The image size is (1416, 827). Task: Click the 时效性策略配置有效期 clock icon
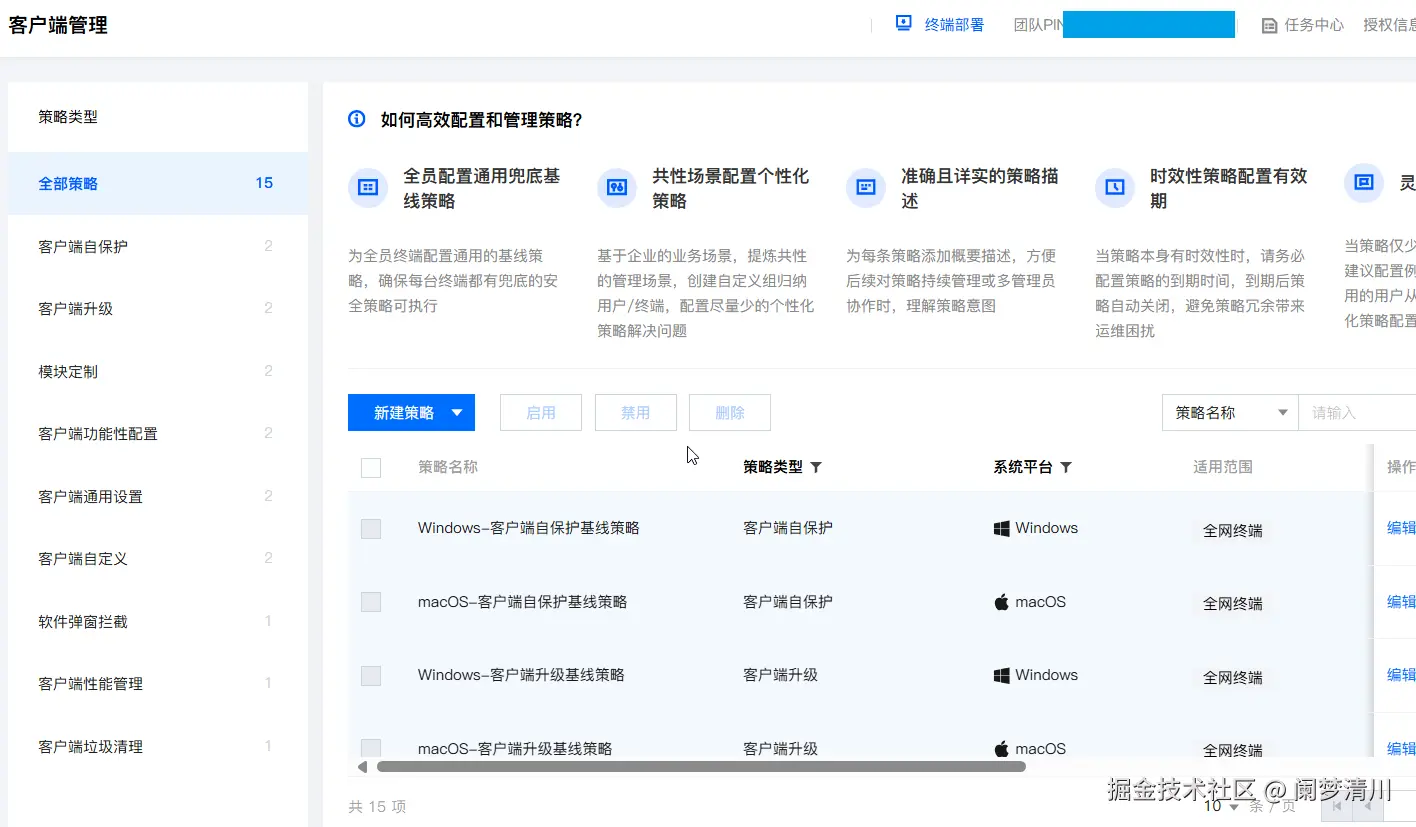tap(1114, 187)
